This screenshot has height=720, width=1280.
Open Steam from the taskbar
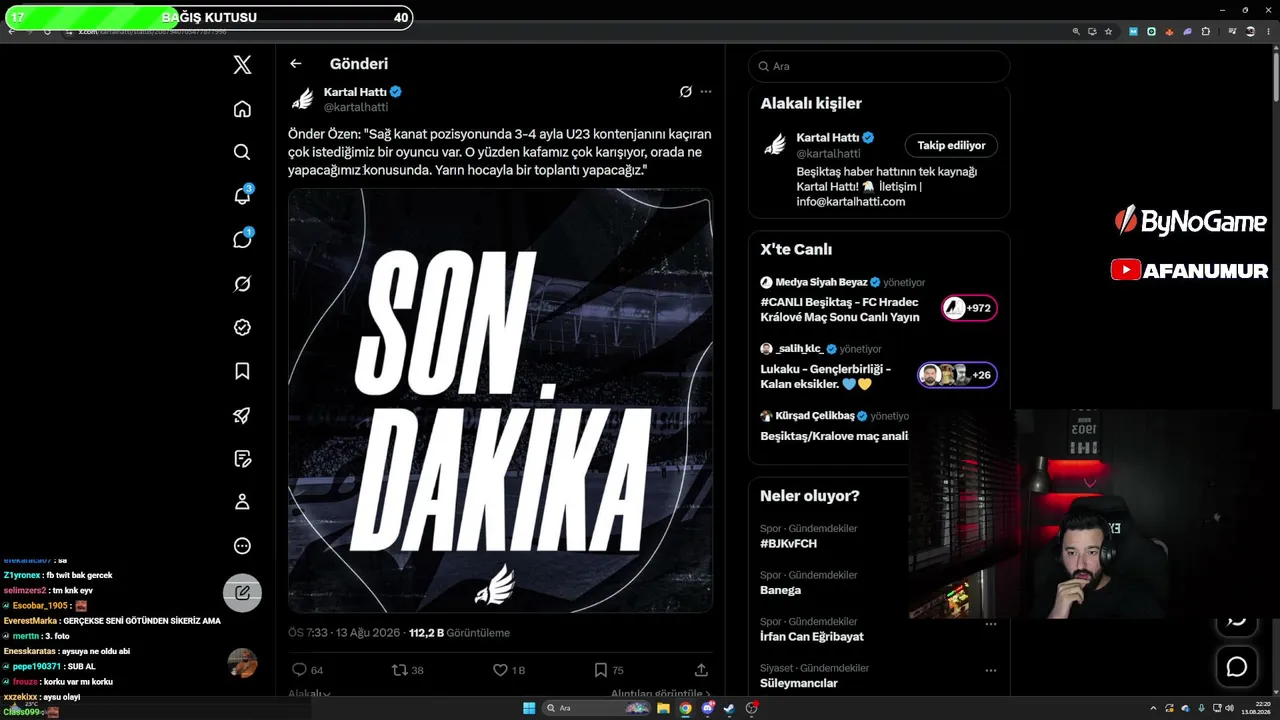click(x=729, y=708)
